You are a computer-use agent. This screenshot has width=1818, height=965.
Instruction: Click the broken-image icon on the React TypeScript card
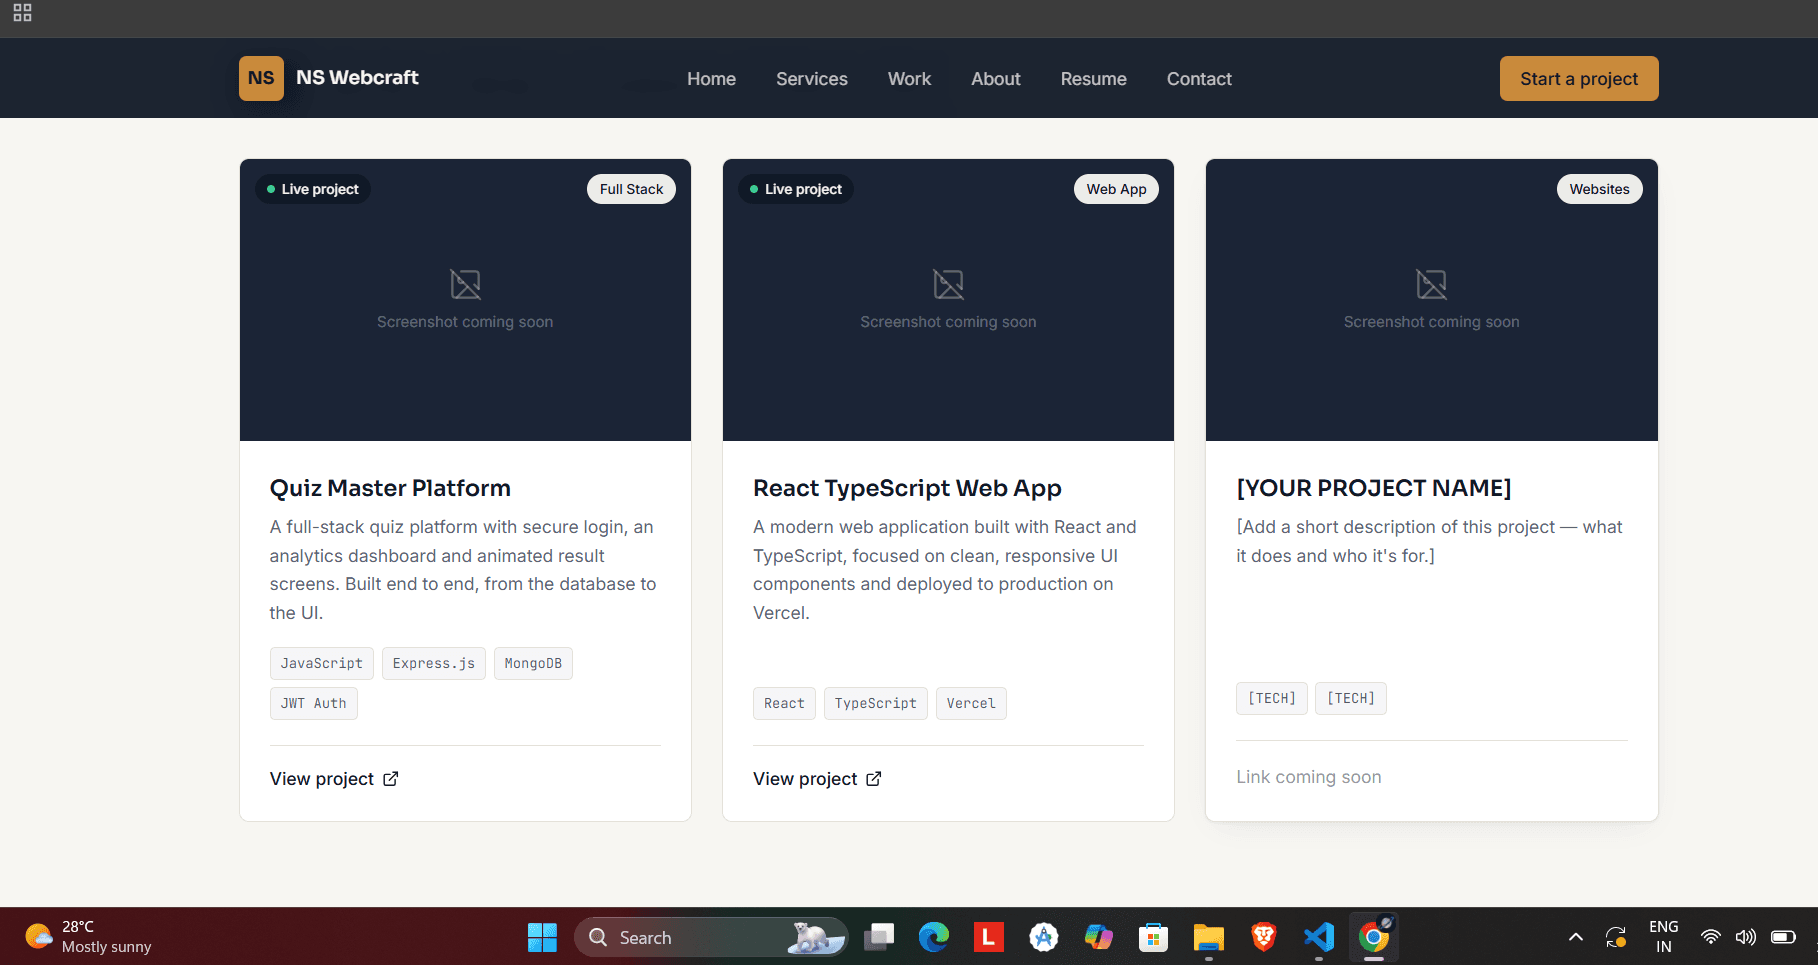tap(948, 284)
